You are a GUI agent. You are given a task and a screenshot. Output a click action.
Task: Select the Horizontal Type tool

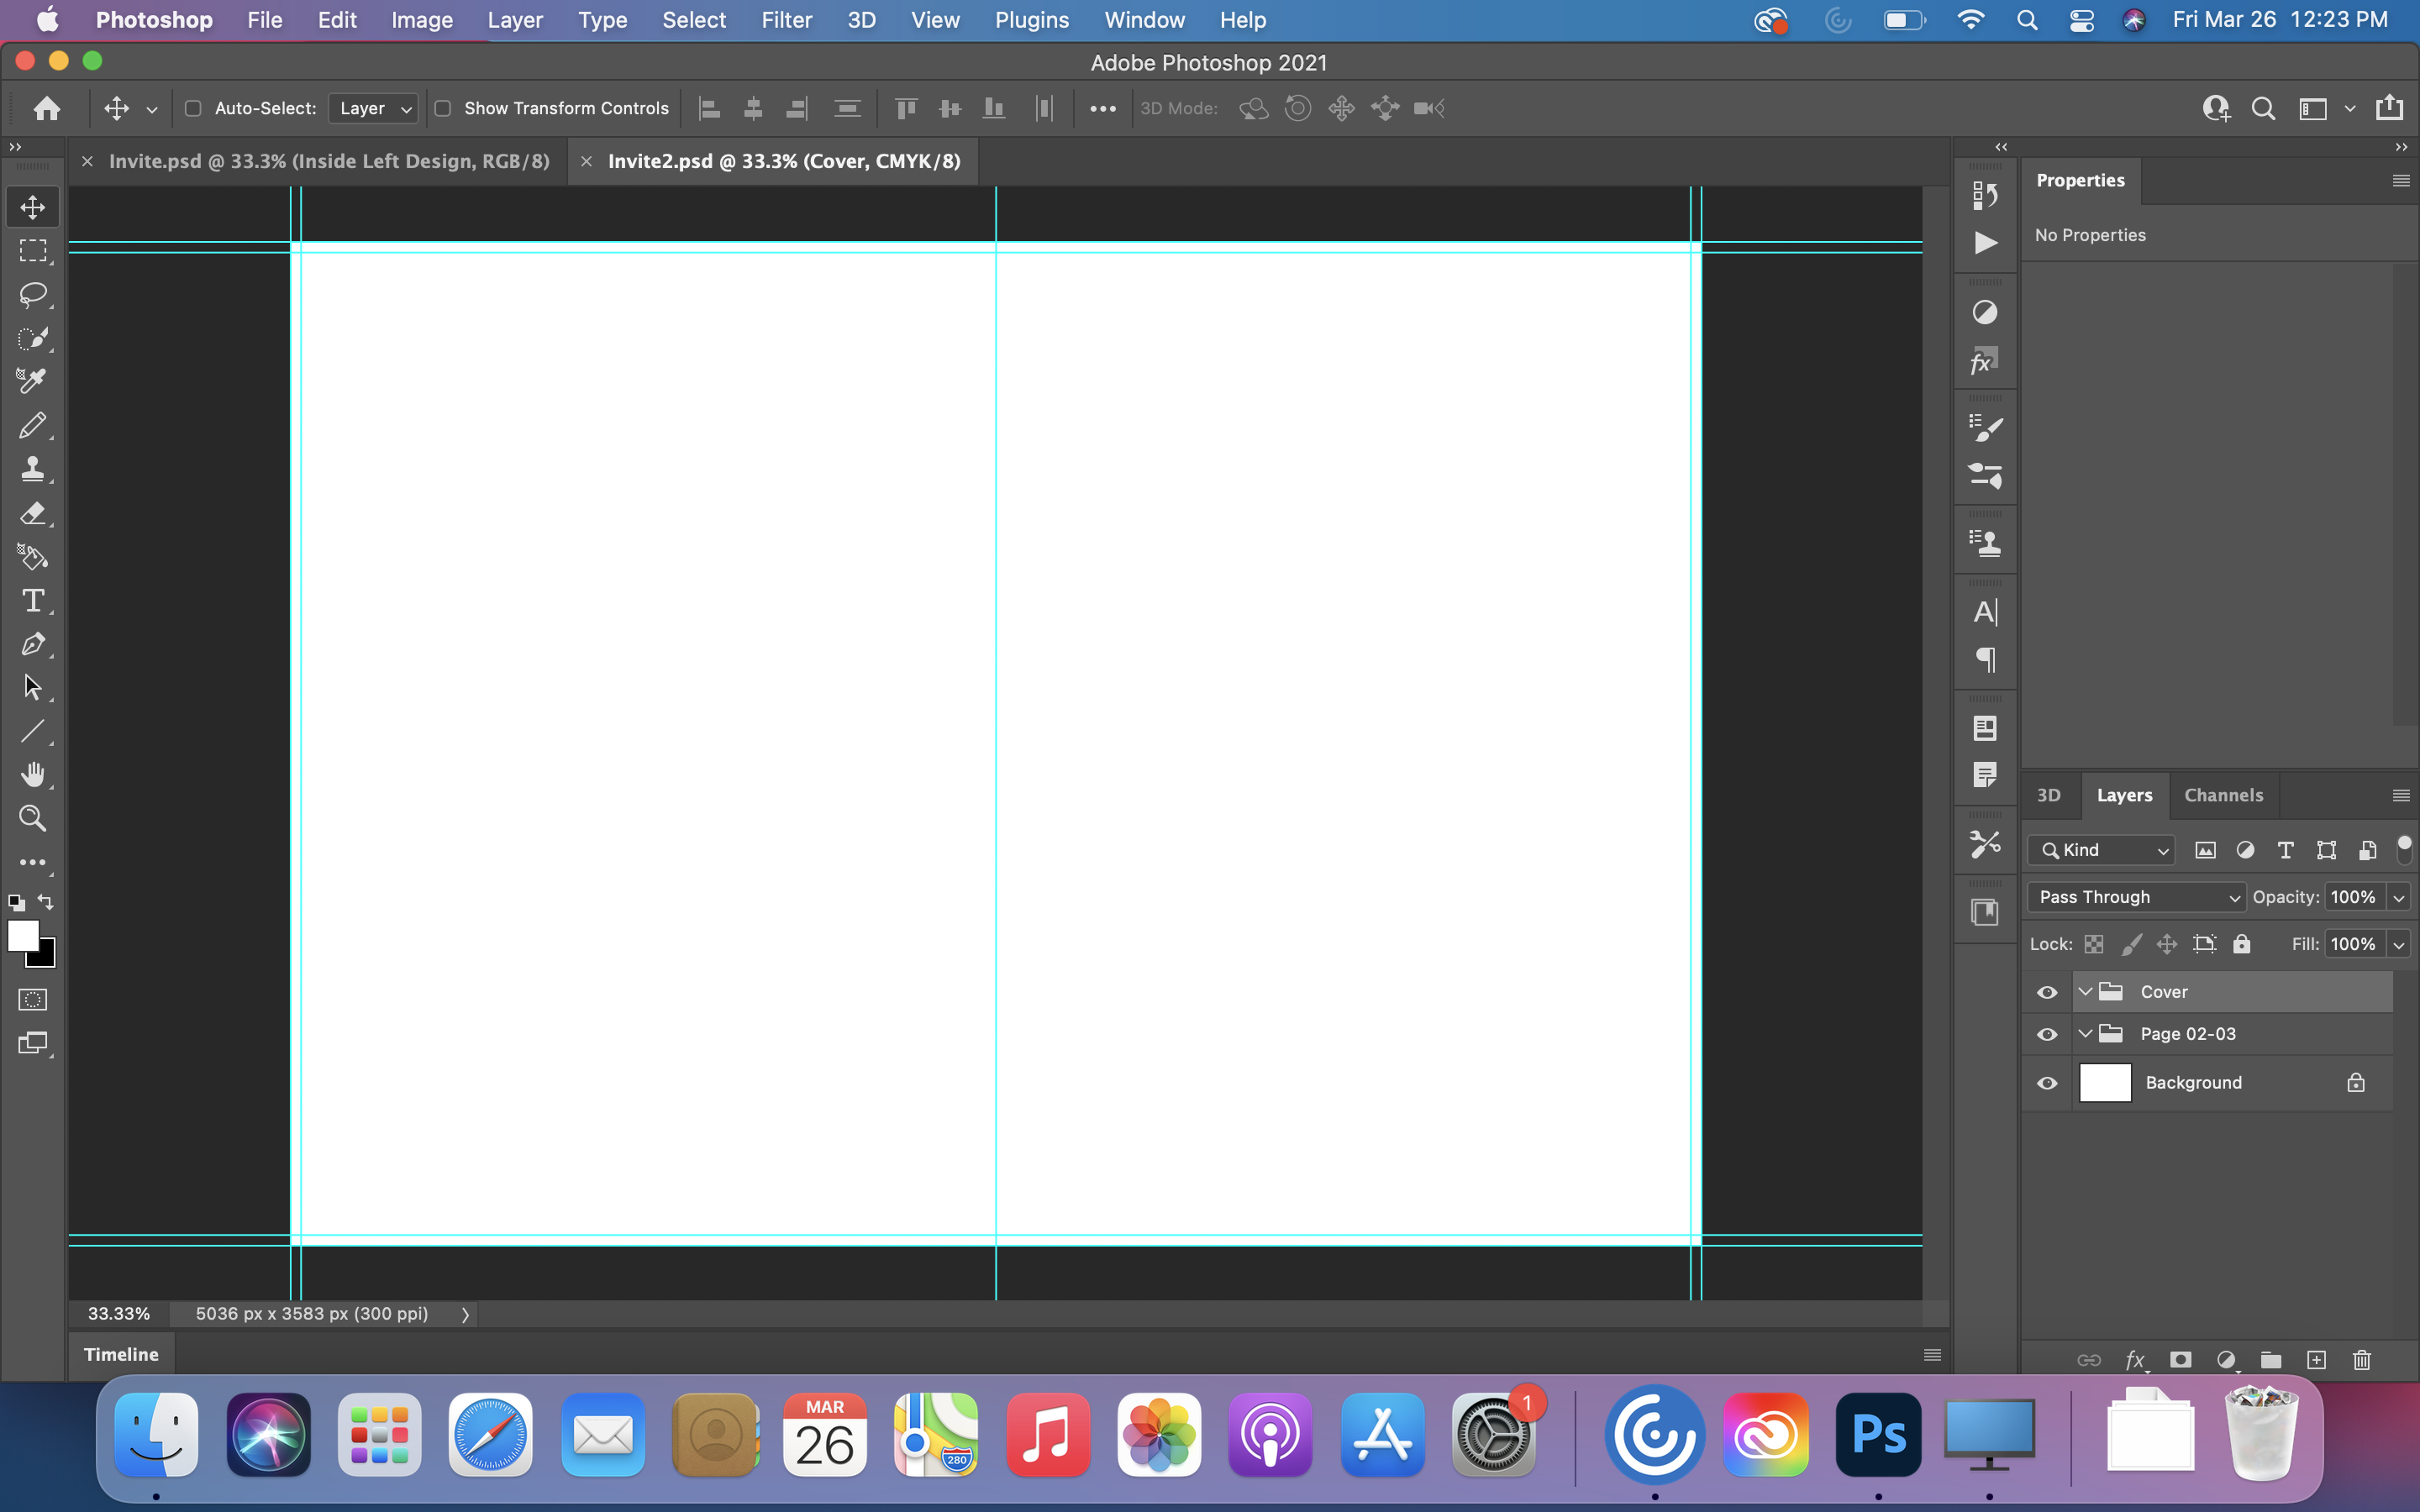[32, 600]
